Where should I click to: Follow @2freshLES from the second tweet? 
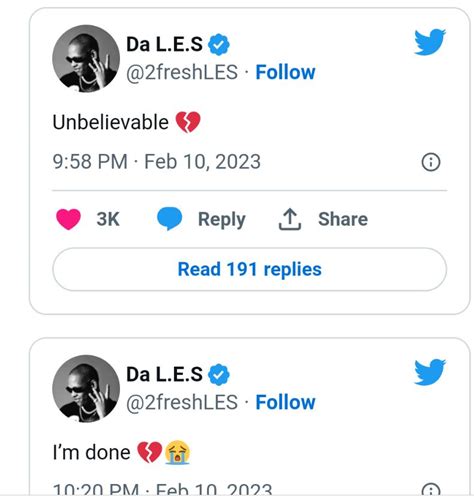[285, 402]
